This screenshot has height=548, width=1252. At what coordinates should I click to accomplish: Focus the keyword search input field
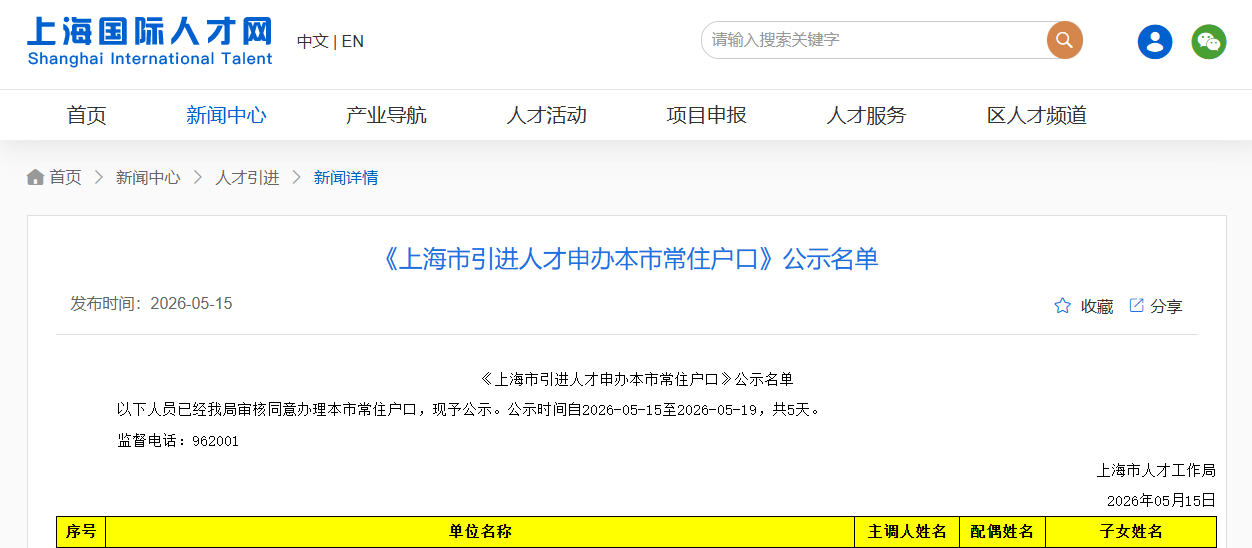pos(875,40)
